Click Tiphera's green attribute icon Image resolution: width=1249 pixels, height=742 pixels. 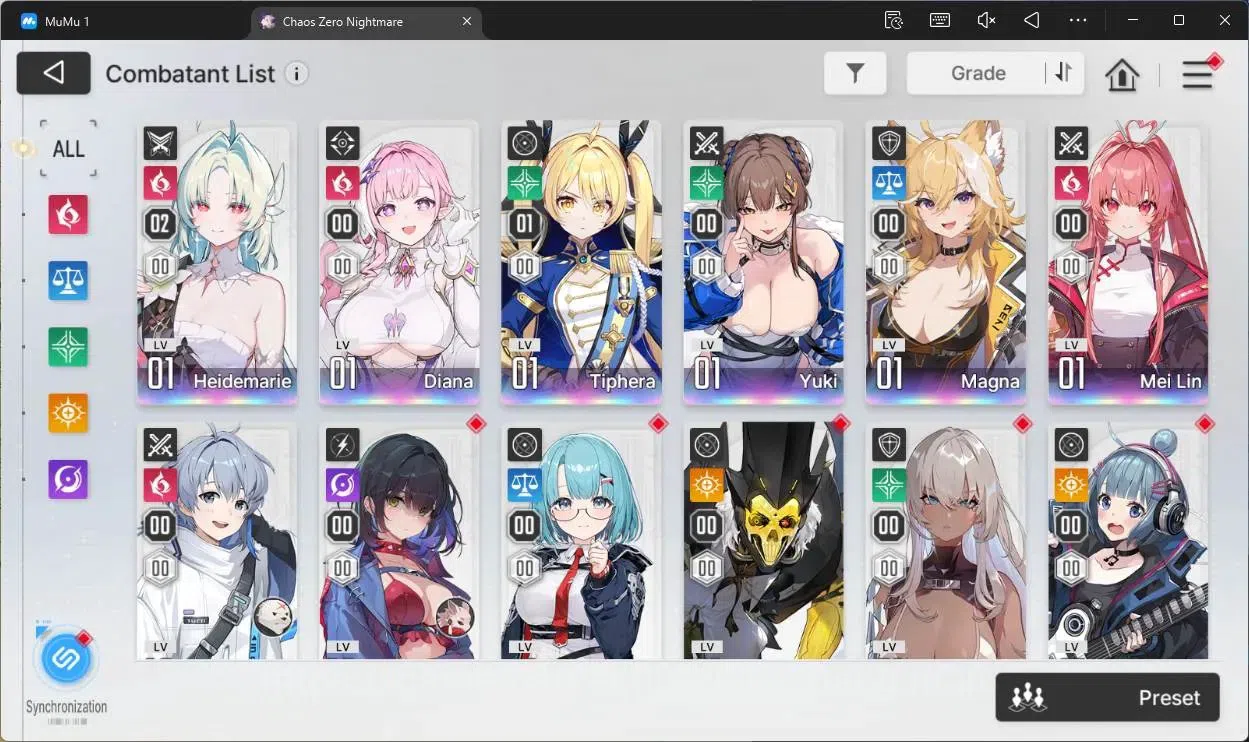point(524,183)
